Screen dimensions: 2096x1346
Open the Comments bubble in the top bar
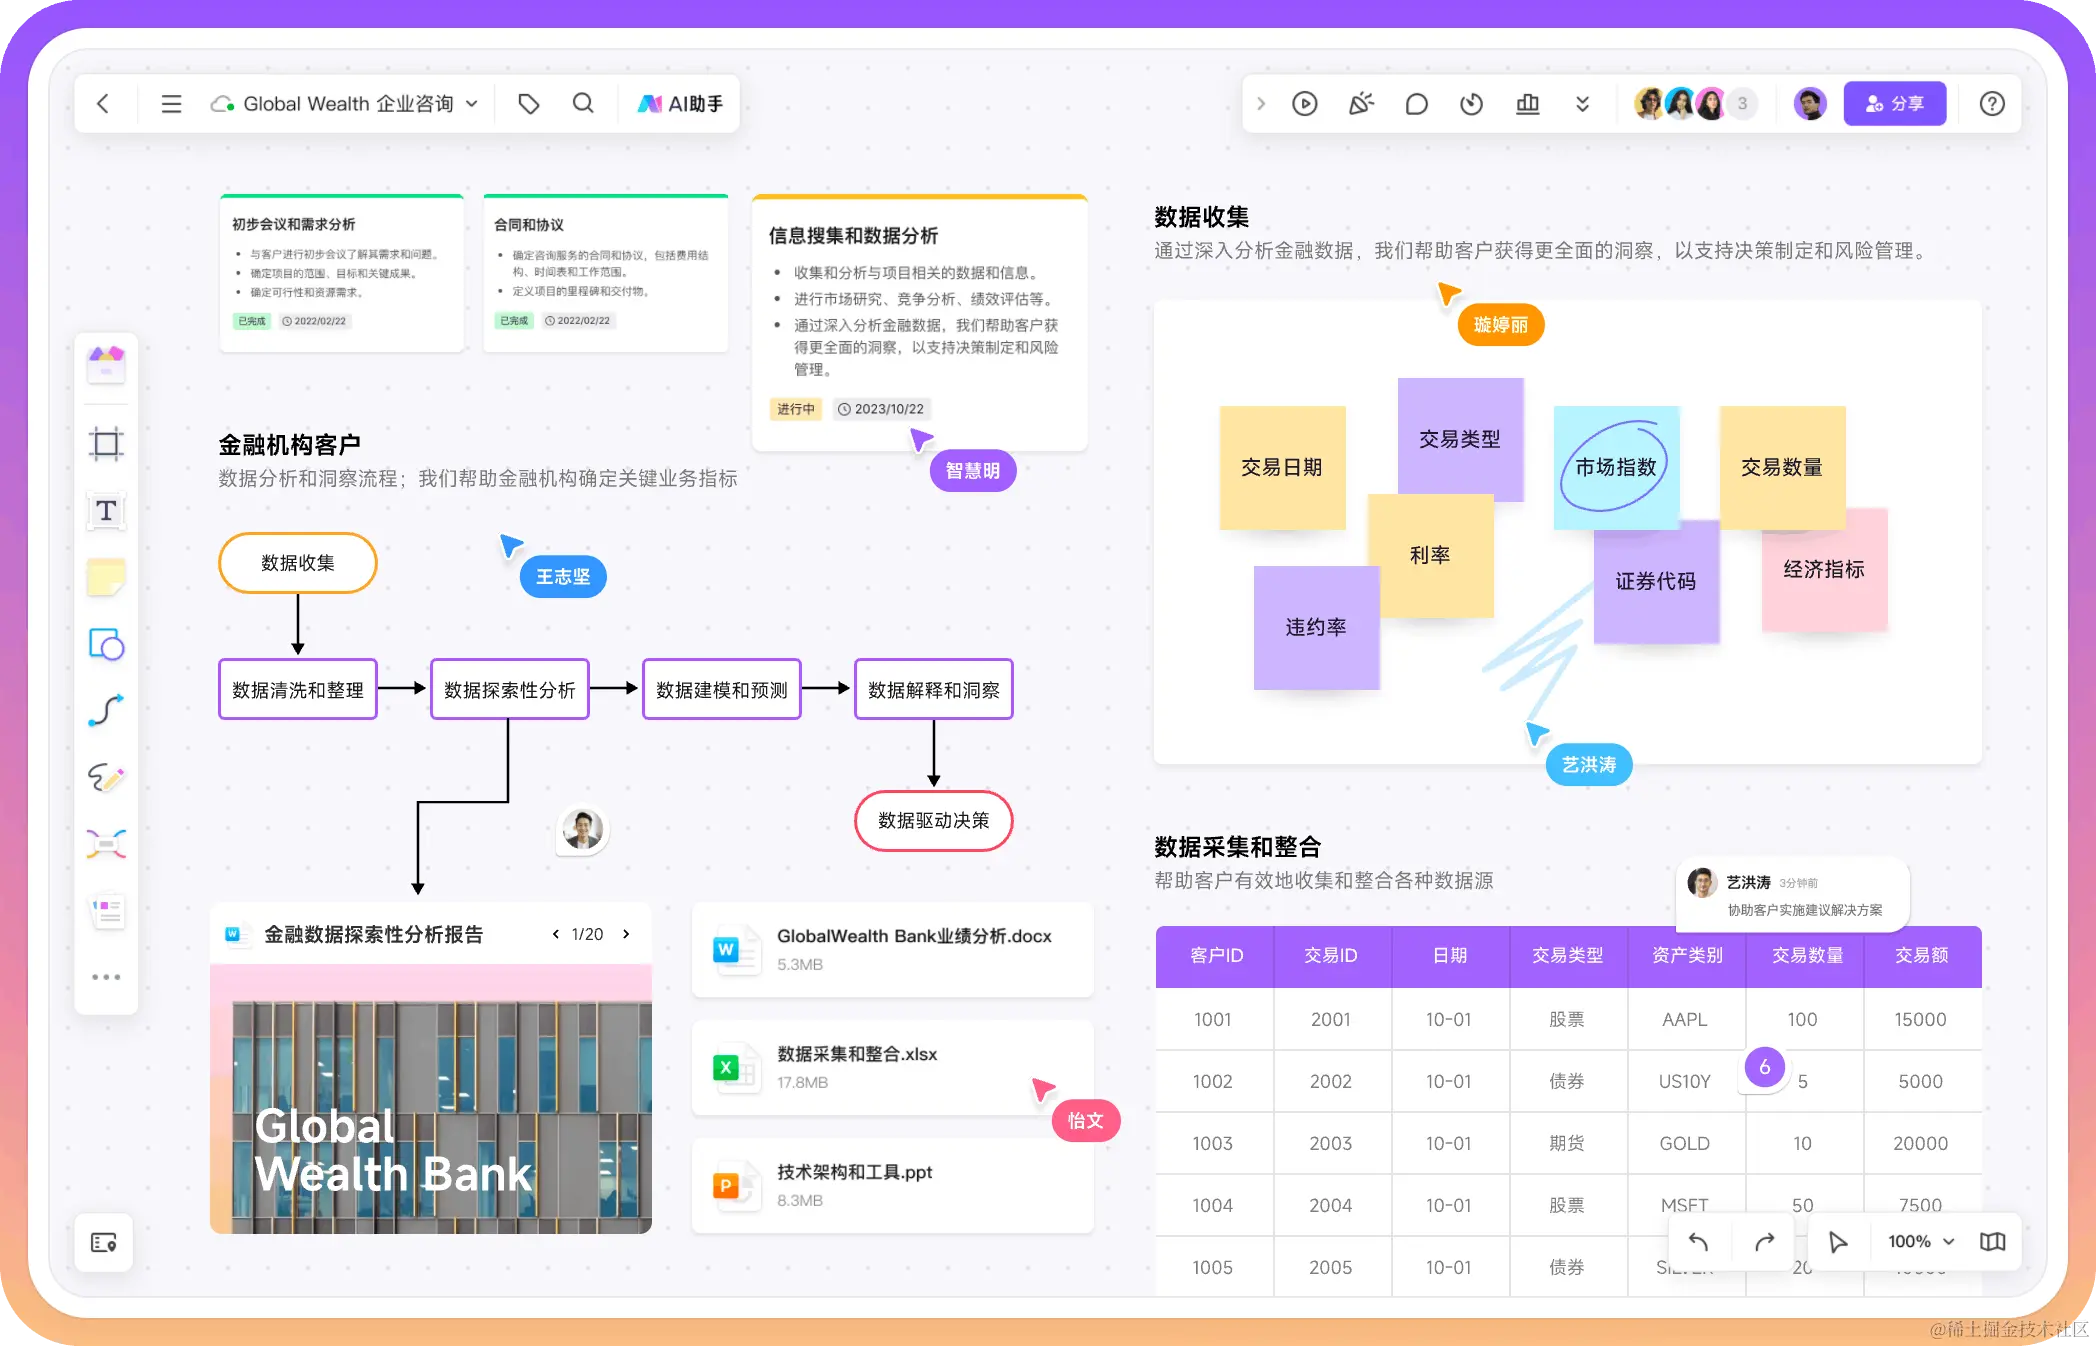pos(1416,103)
